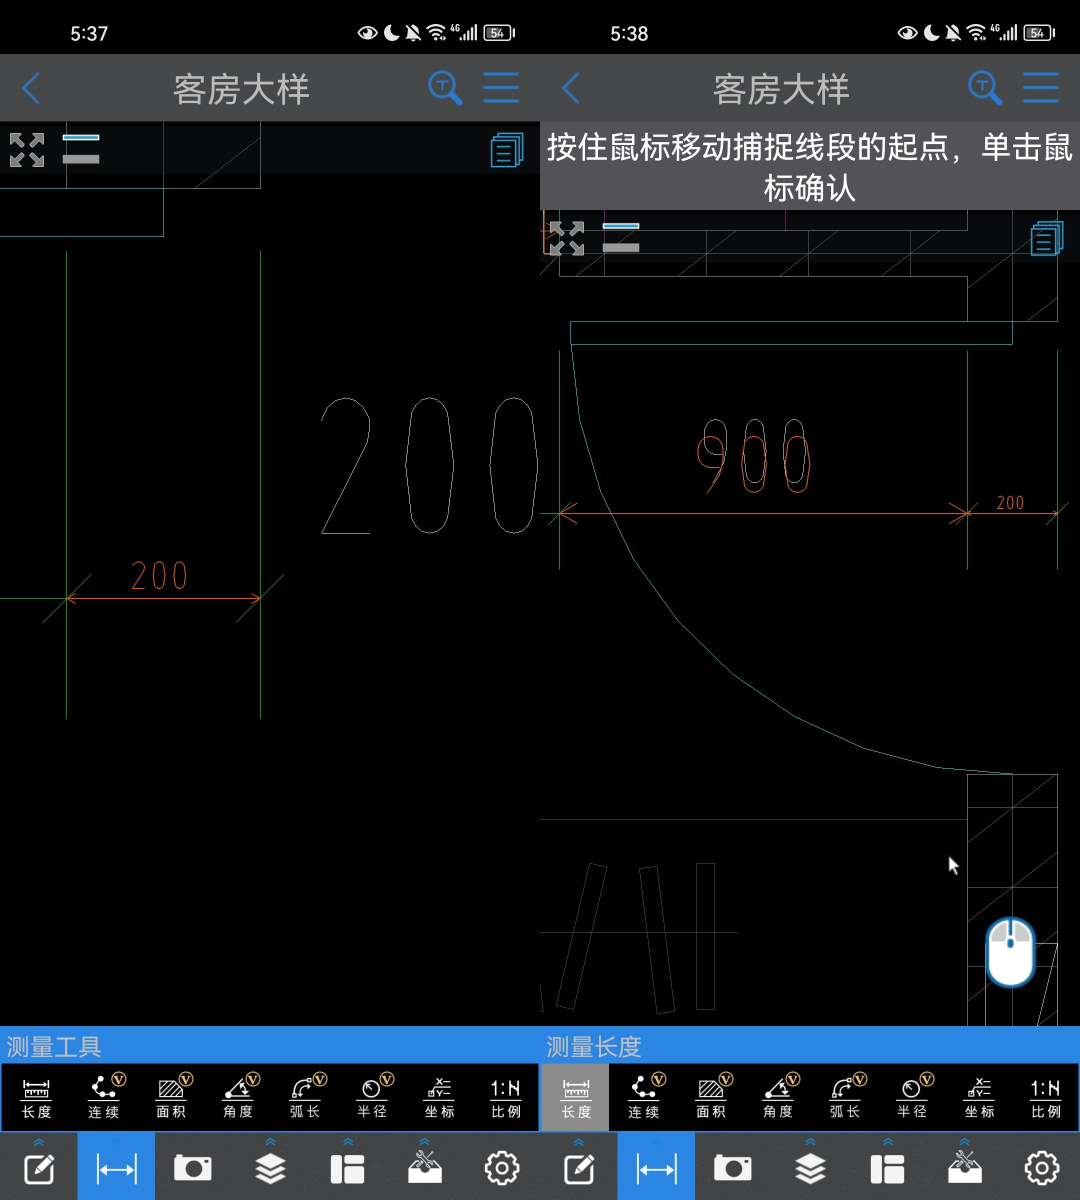Toggle line weight bars icon in 5:37 screen
Viewport: 1080px width, 1200px height.
coord(81,148)
